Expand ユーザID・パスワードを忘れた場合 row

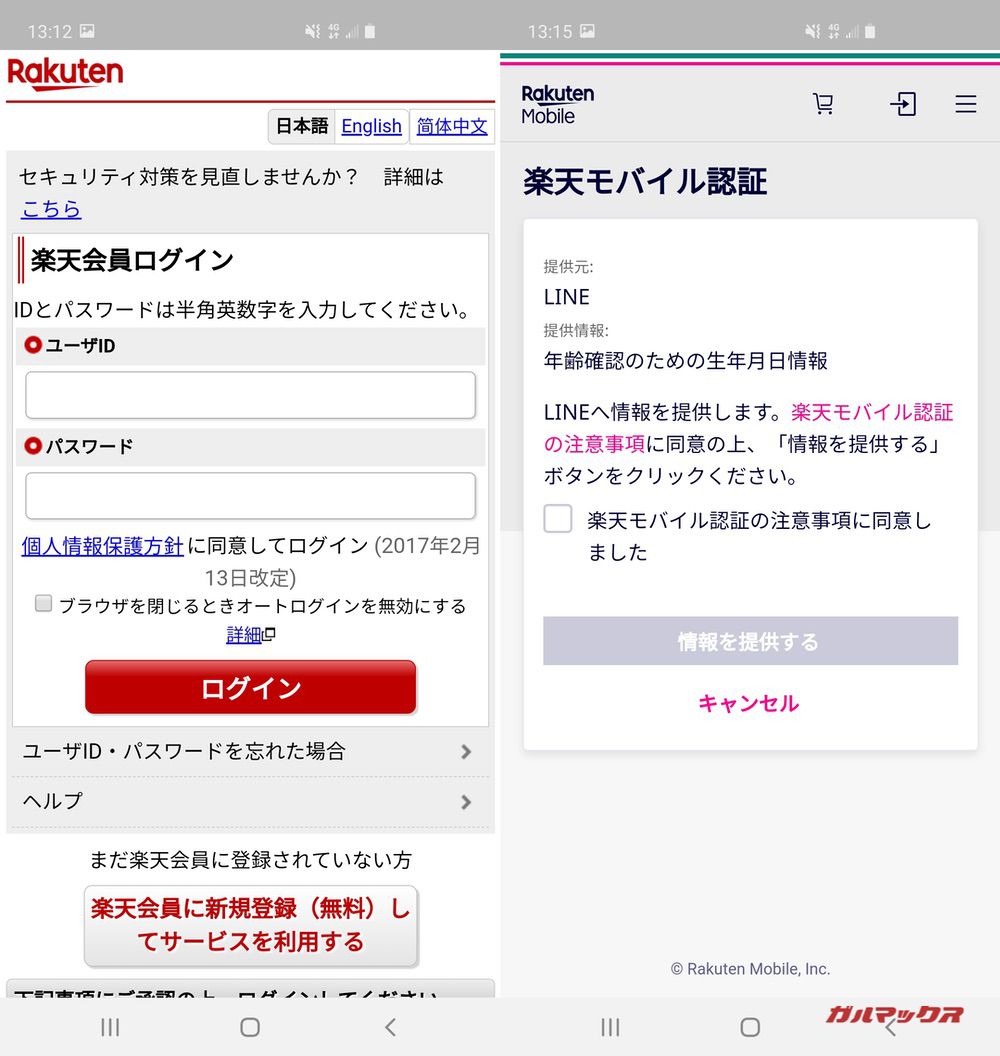click(250, 751)
